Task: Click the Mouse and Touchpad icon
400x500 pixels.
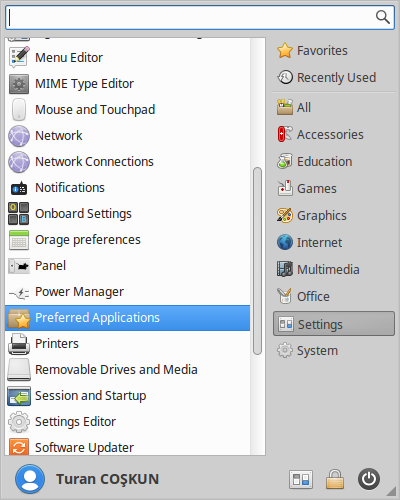Action: [19, 110]
